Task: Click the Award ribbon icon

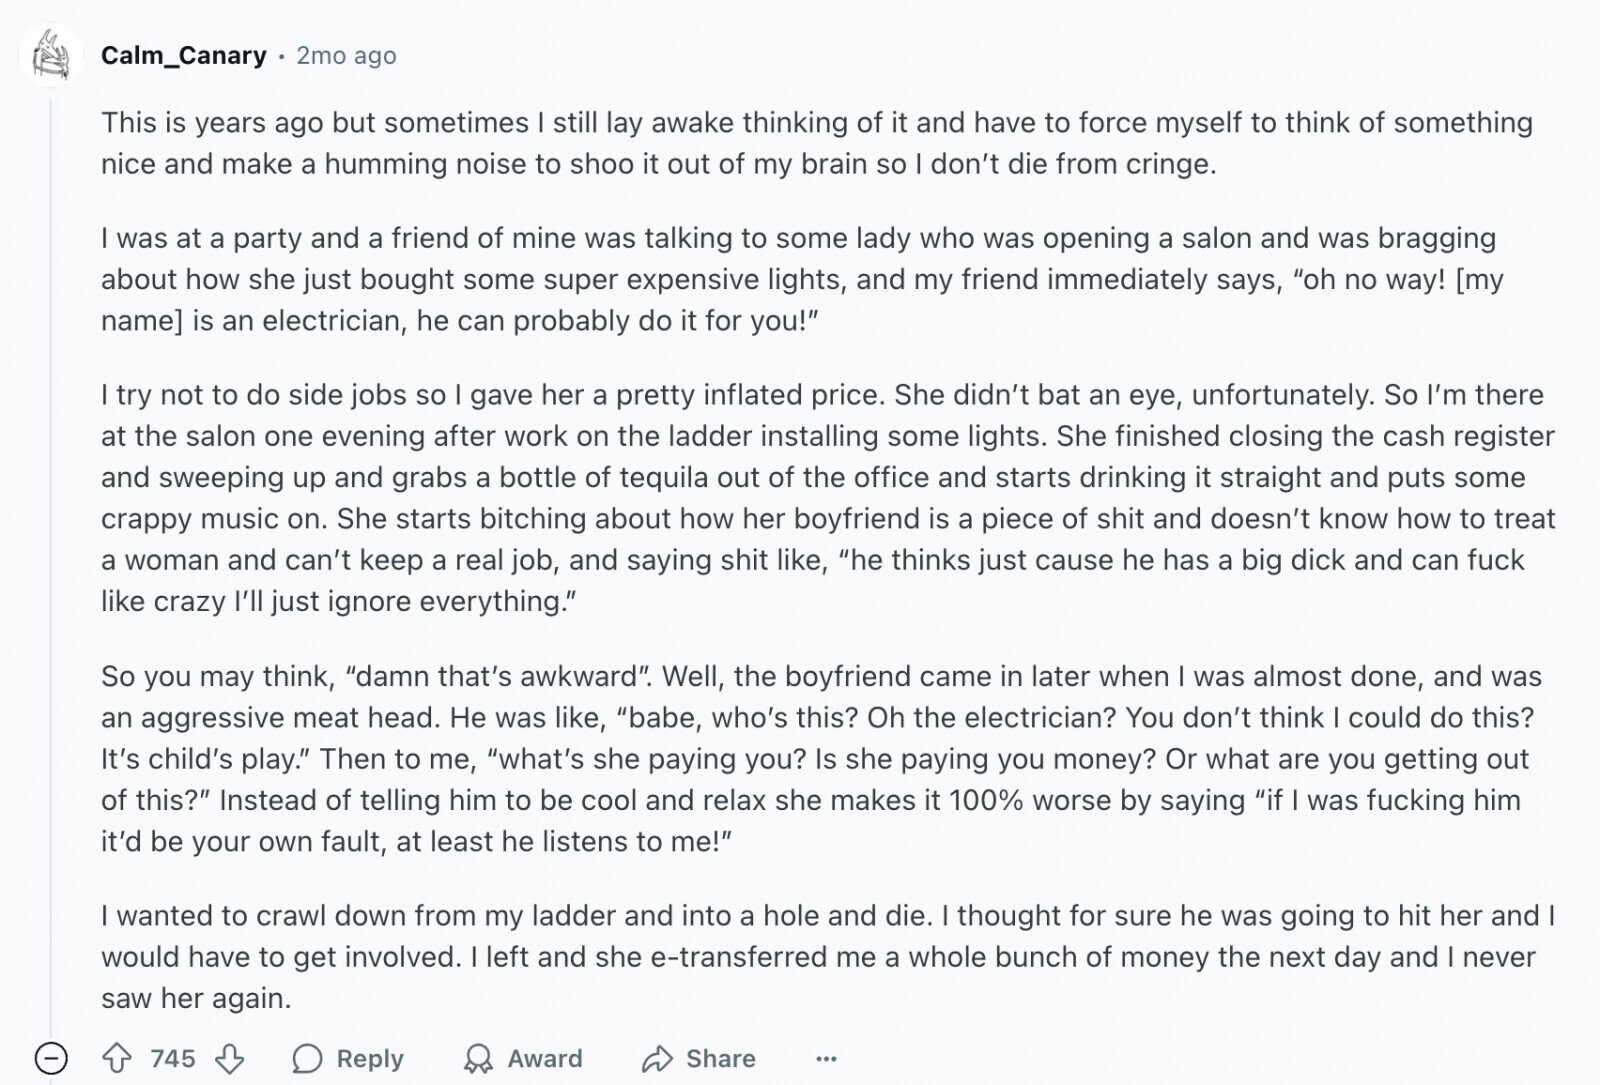Action: (479, 1058)
